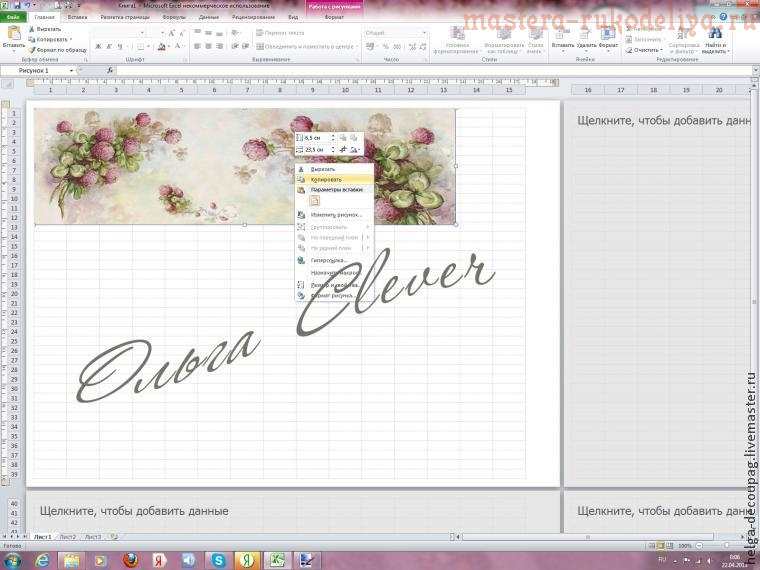Viewport: 760px width, 570px height.
Task: Click Форматировать как таблицу icon
Action: 504,33
